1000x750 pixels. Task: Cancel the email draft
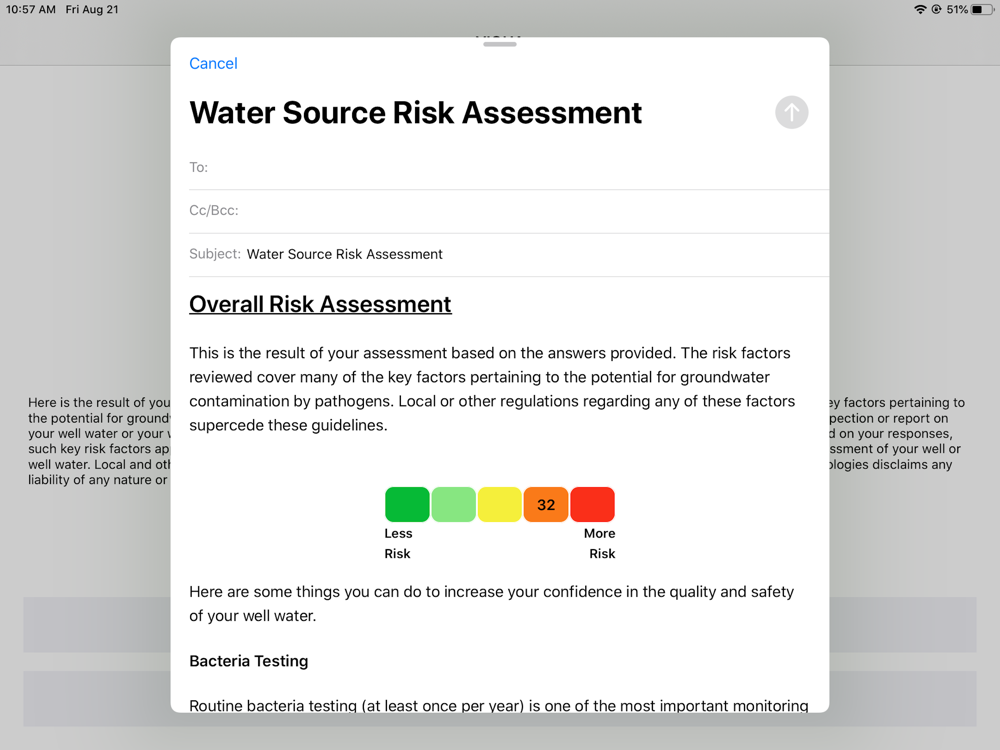point(213,64)
